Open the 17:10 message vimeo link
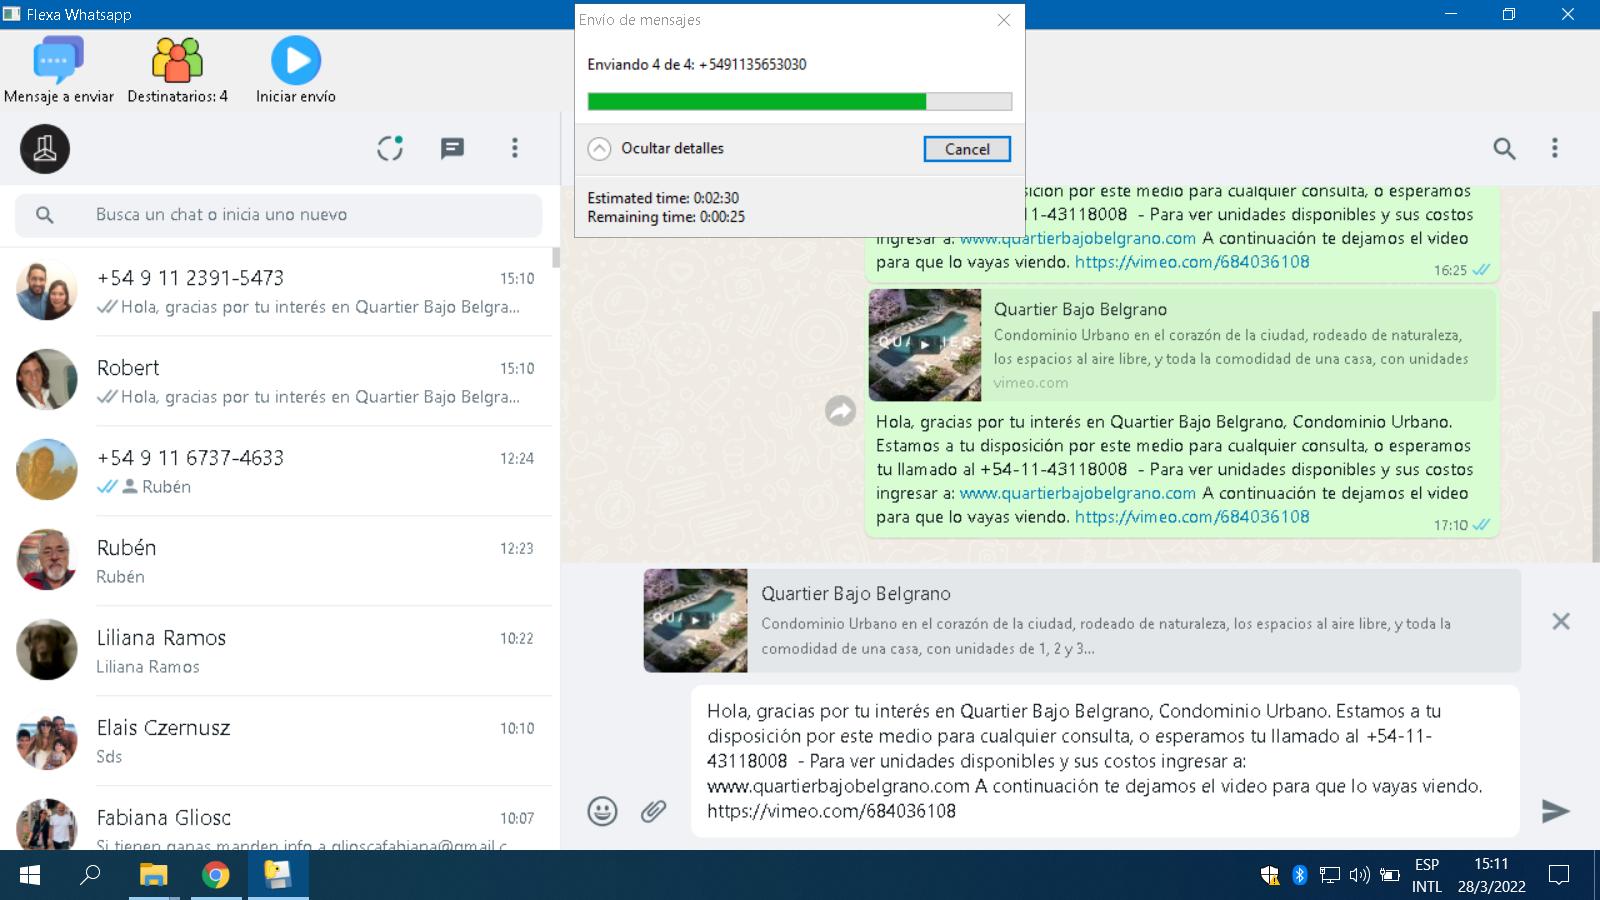The height and width of the screenshot is (900, 1600). coord(1192,517)
